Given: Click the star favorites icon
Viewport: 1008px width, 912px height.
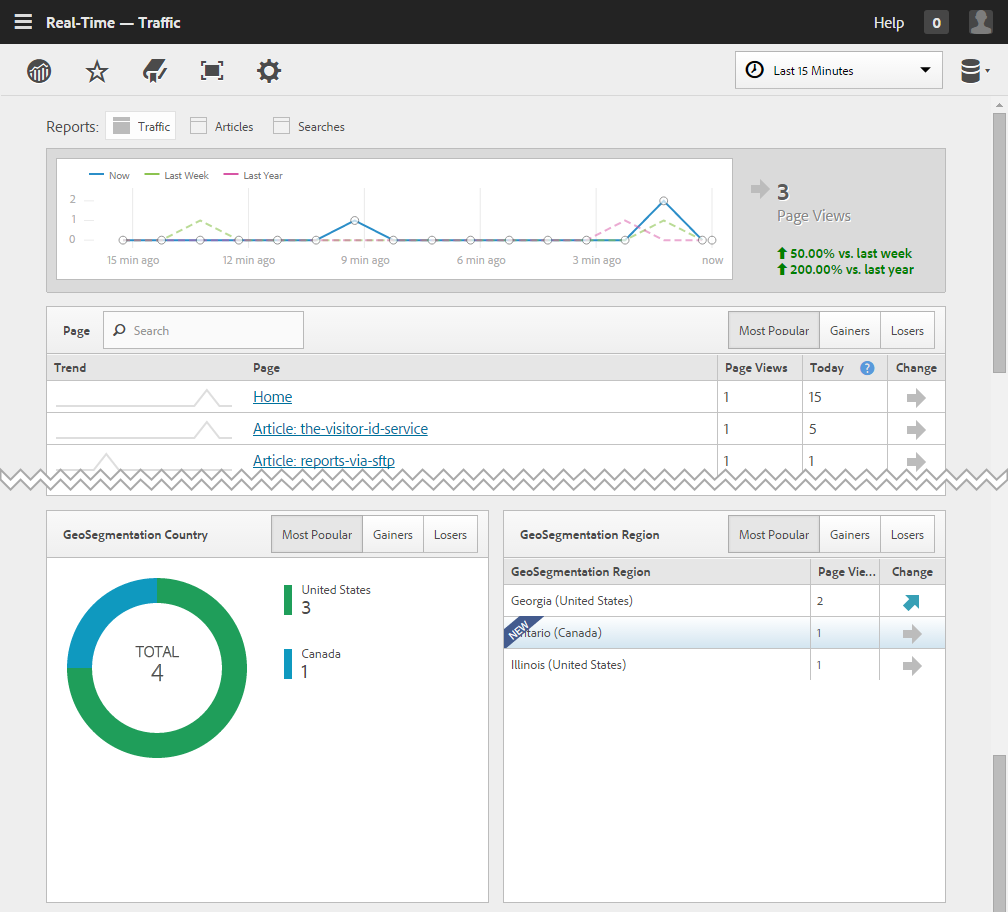Looking at the screenshot, I should (x=96, y=71).
